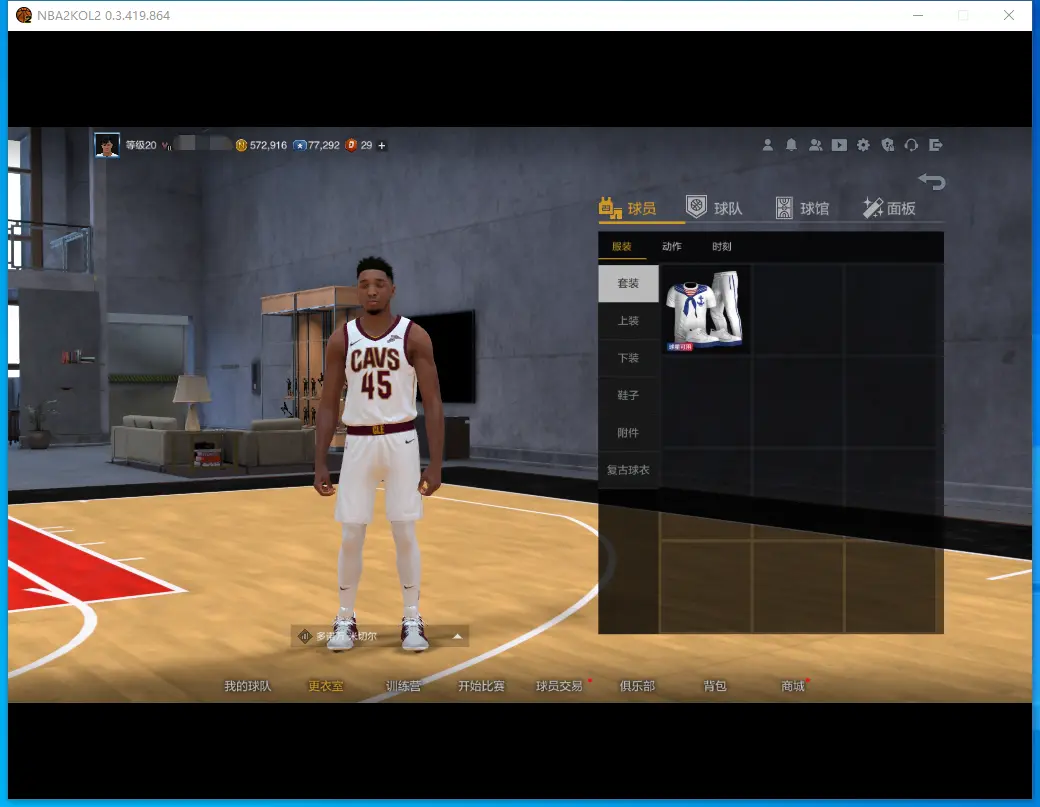The height and width of the screenshot is (807, 1040).
Task: Open 背包 (Backpack)
Action: 715,686
